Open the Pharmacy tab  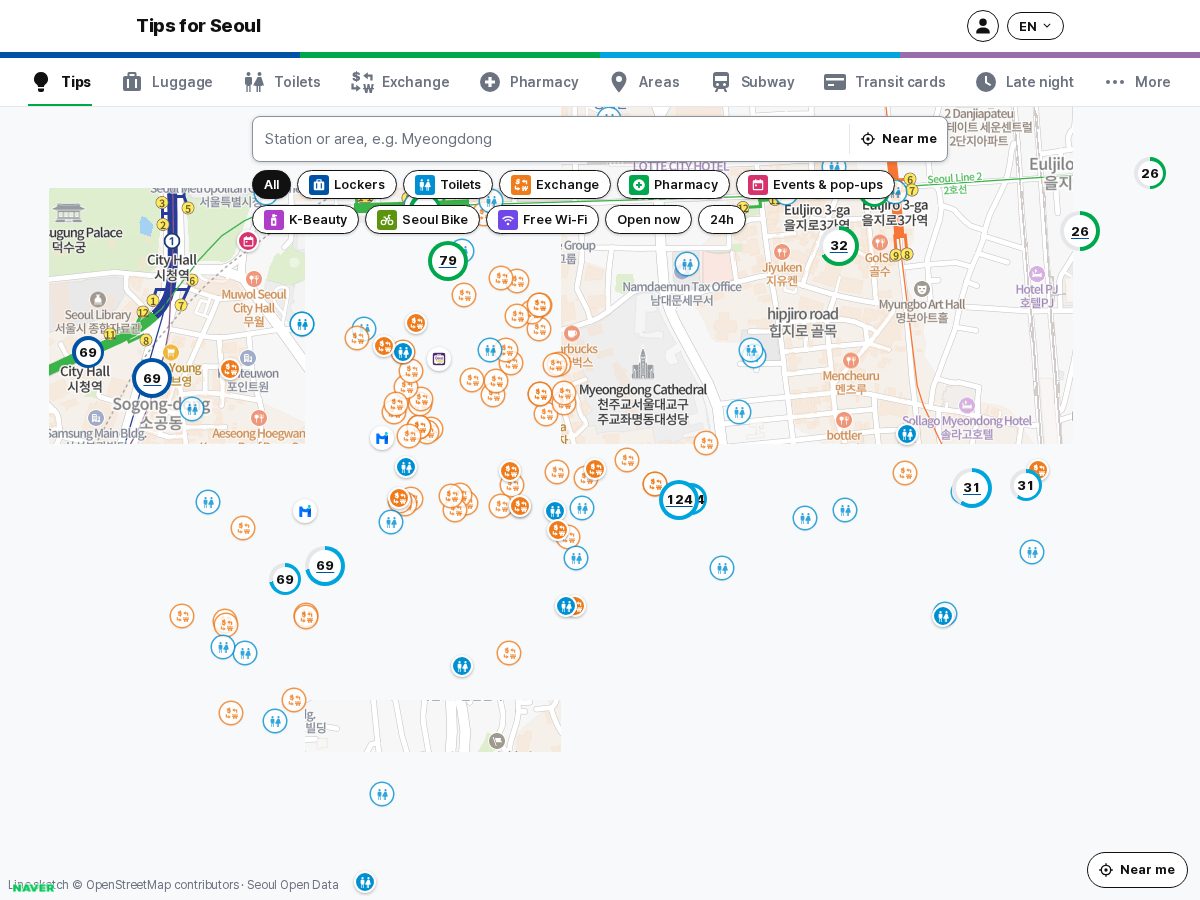click(529, 82)
